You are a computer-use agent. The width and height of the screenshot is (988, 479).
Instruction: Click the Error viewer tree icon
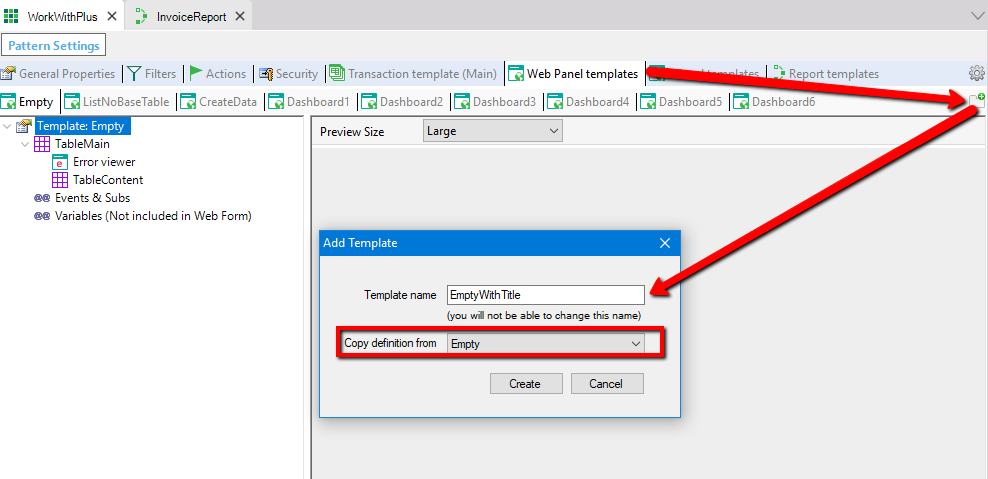click(x=60, y=162)
